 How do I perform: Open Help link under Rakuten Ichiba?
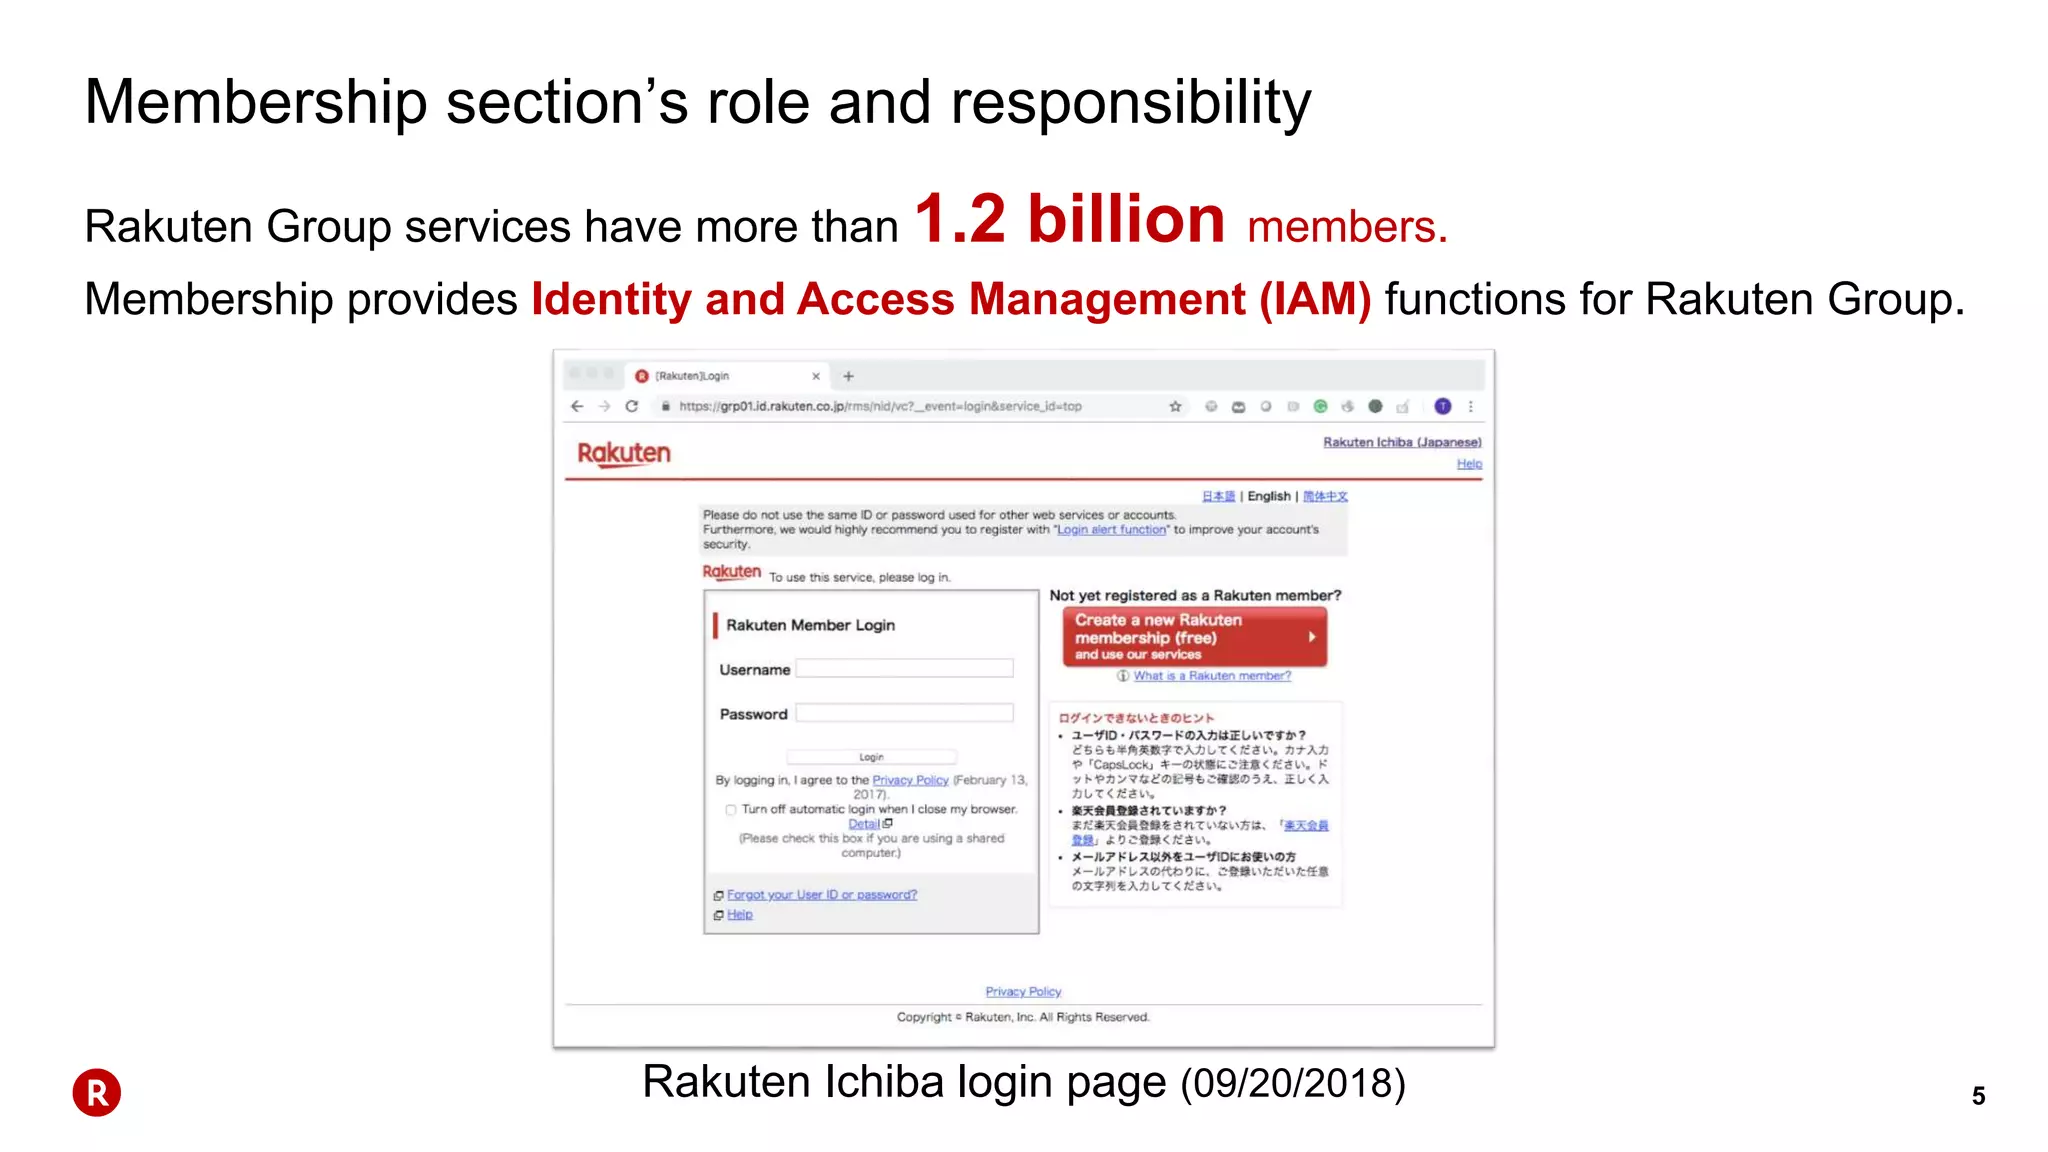[x=1469, y=464]
